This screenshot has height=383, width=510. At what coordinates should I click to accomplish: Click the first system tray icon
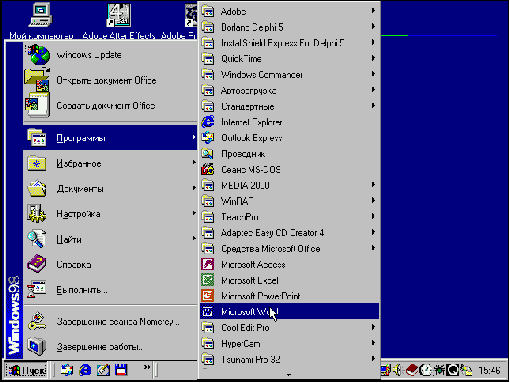(385, 370)
